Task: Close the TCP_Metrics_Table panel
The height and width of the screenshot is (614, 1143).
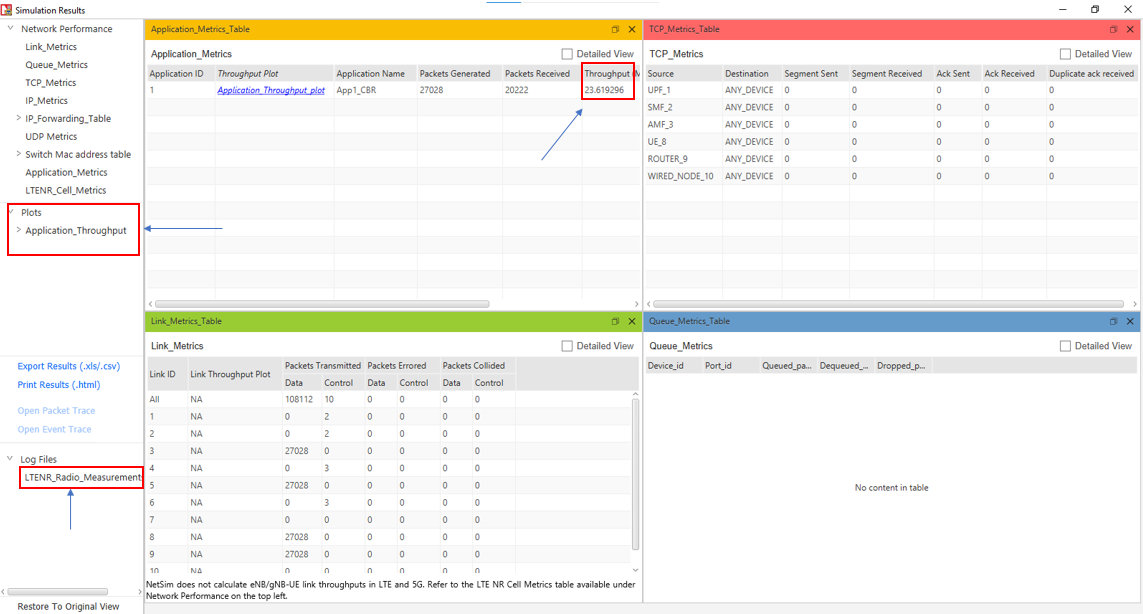Action: [1130, 29]
